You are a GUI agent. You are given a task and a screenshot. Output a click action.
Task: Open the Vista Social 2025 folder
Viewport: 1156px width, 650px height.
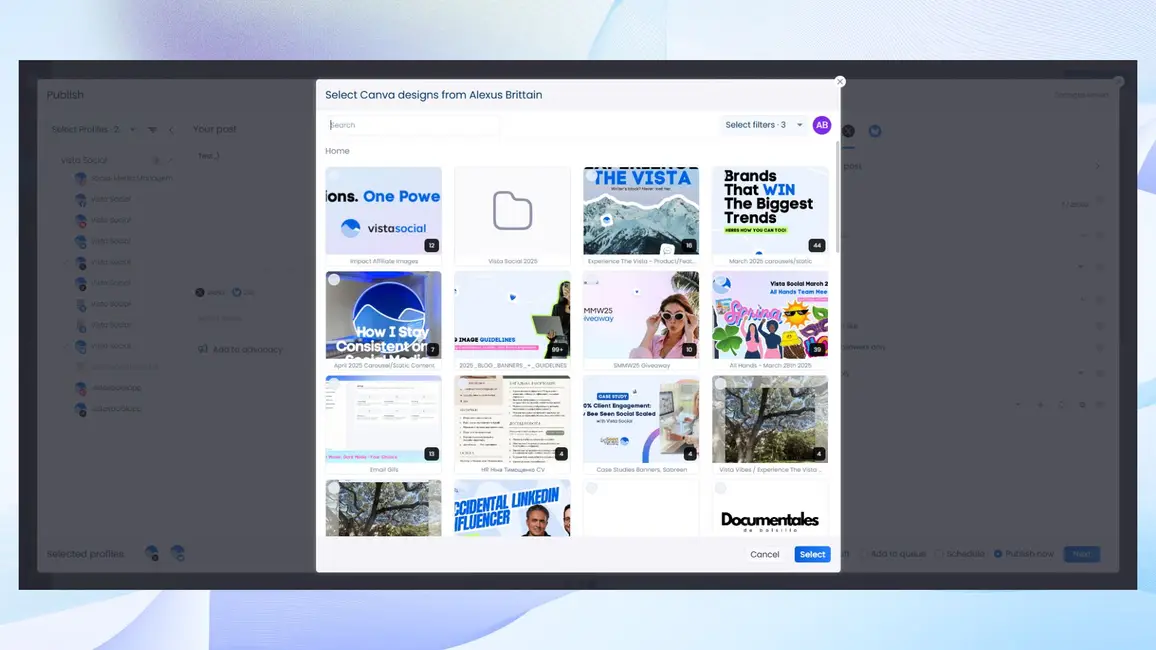pyautogui.click(x=512, y=211)
